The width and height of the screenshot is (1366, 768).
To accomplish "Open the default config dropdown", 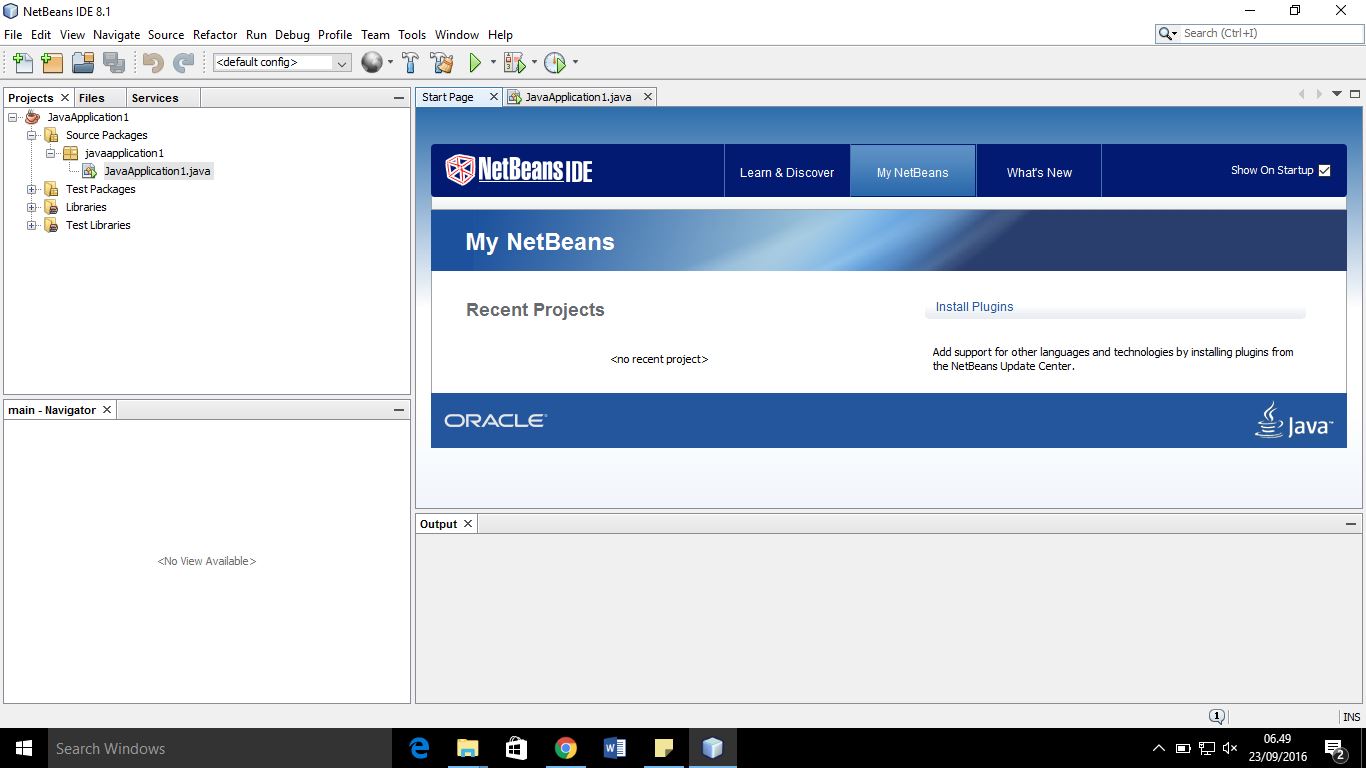I will [341, 62].
